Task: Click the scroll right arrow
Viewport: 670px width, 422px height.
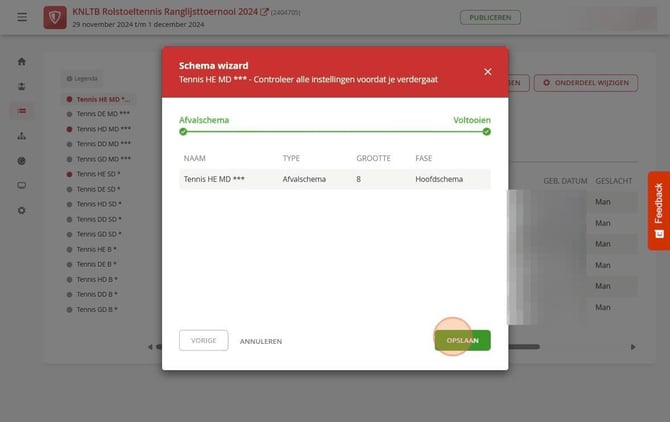Action: click(633, 347)
